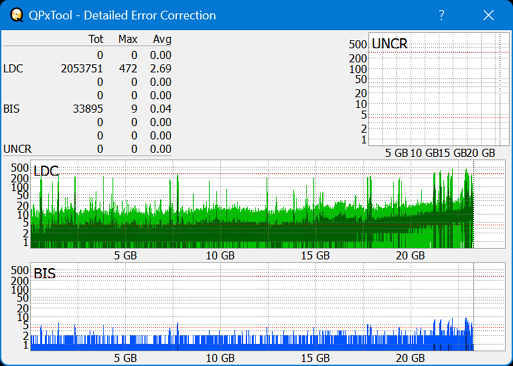The image size is (513, 366).
Task: Select the BIS row label in statistics table
Action: click(x=11, y=109)
